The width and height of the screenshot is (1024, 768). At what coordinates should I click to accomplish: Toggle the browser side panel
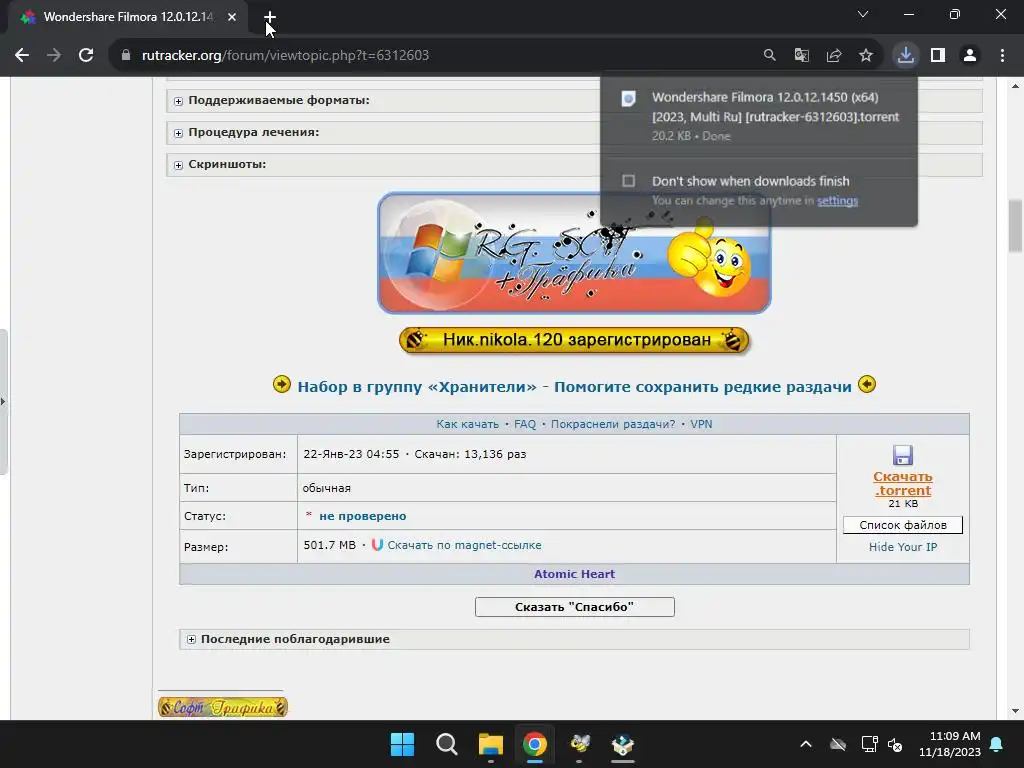(x=938, y=56)
